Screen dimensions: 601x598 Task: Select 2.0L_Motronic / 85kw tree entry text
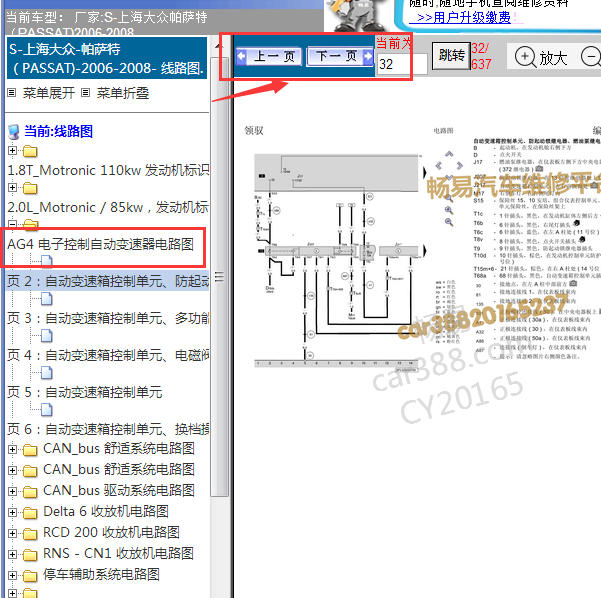[x=108, y=207]
